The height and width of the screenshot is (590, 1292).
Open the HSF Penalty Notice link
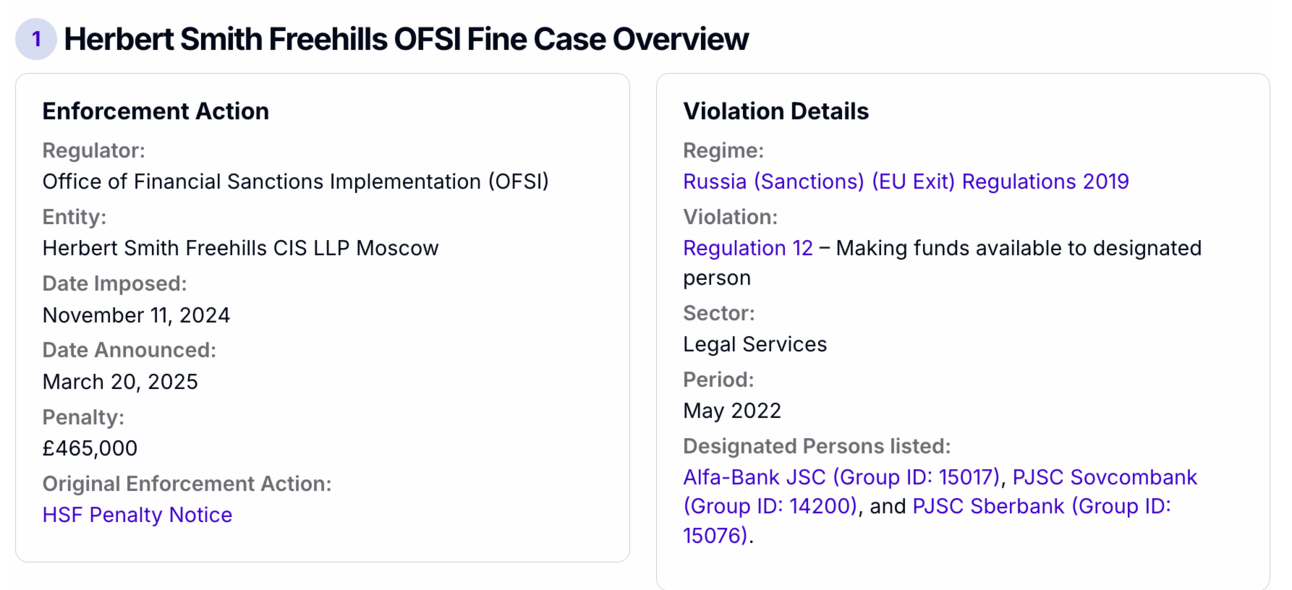click(x=137, y=515)
